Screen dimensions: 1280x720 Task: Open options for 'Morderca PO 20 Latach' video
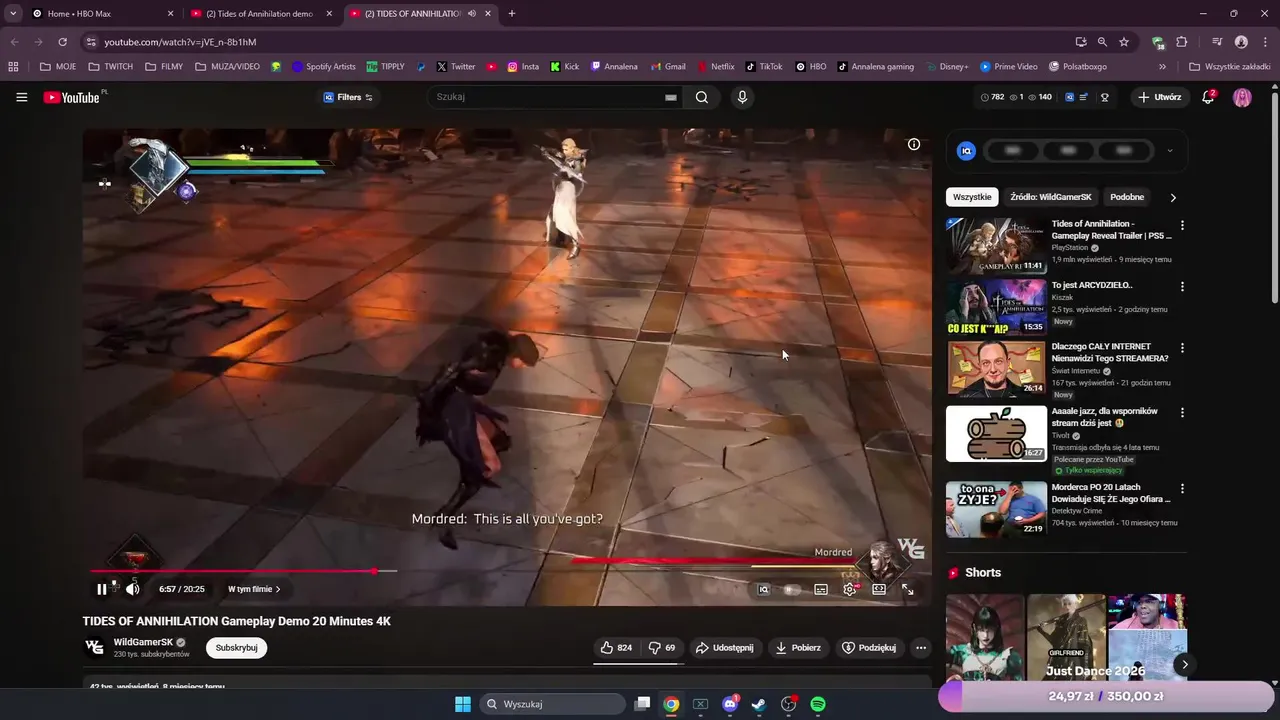[1182, 488]
